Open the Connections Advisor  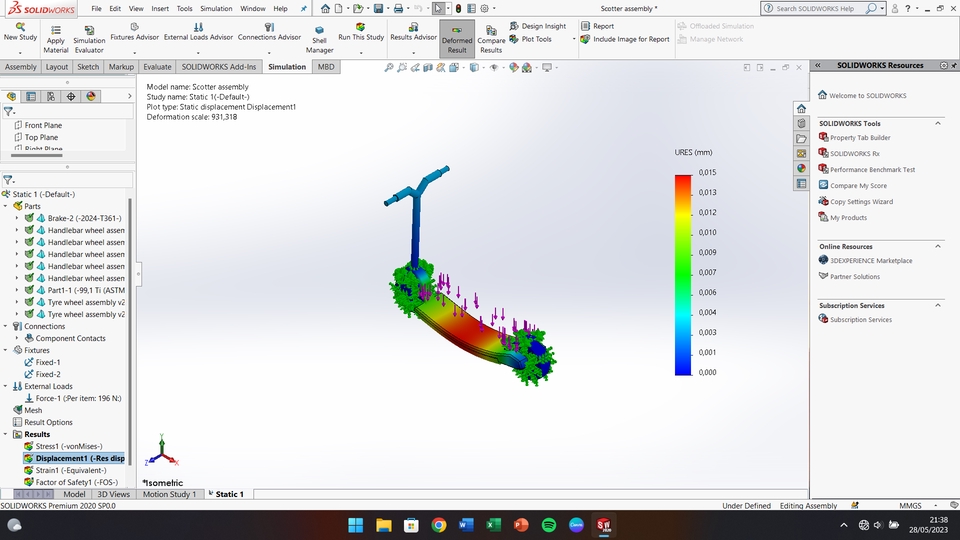coord(269,32)
